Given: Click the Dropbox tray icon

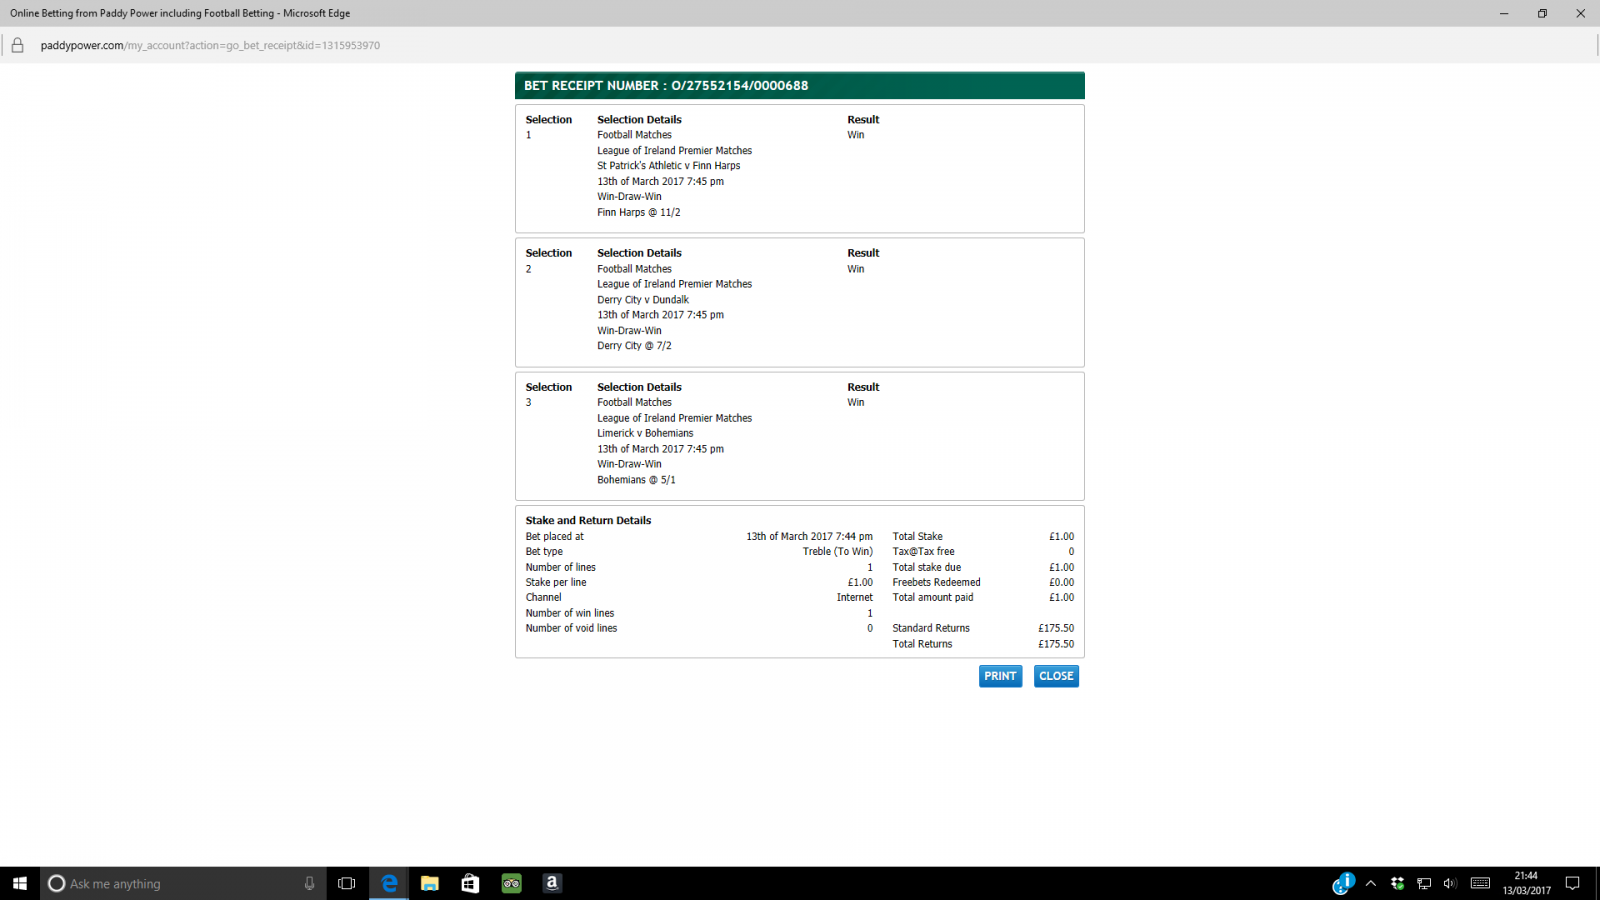Looking at the screenshot, I should [1397, 883].
